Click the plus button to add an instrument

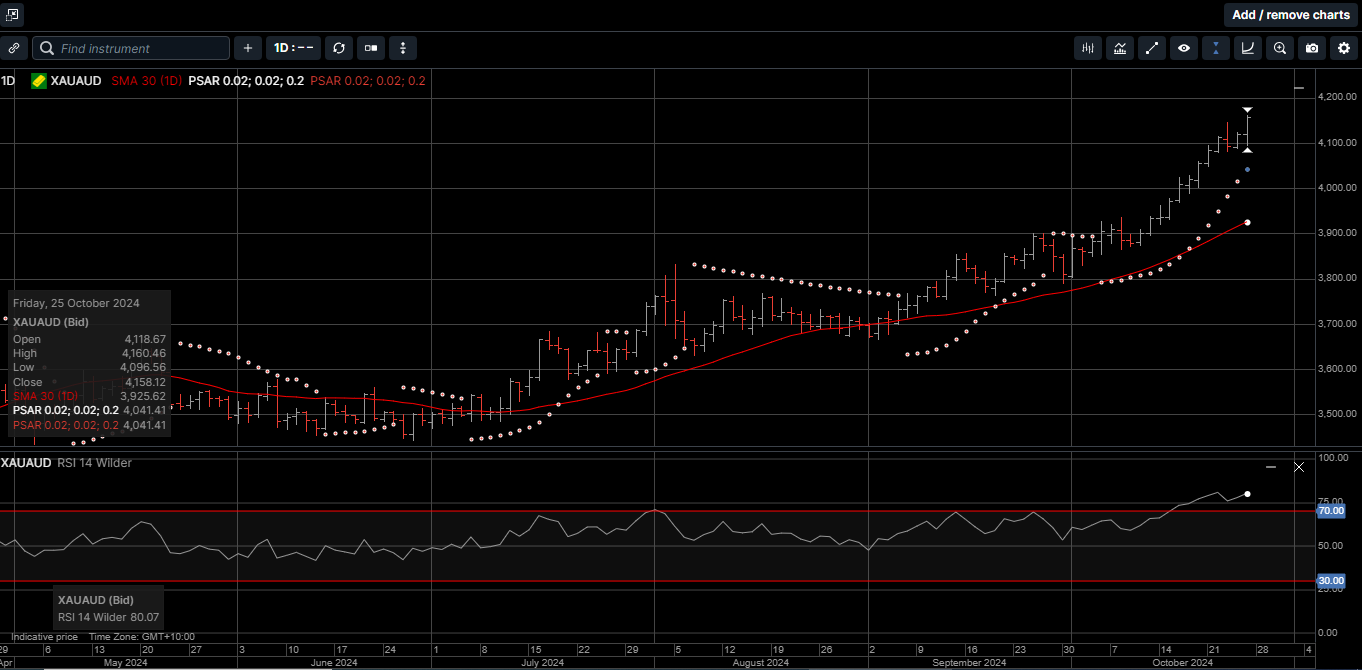[247, 47]
